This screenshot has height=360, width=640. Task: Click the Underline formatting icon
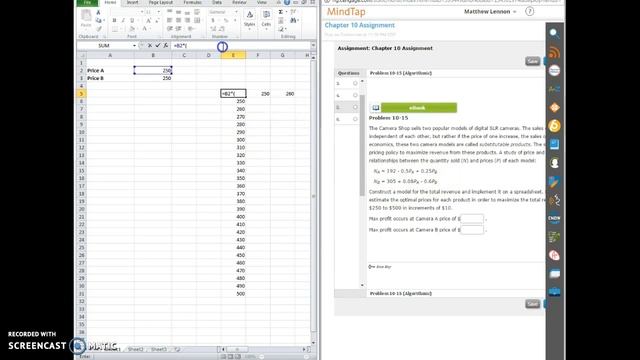point(131,20)
